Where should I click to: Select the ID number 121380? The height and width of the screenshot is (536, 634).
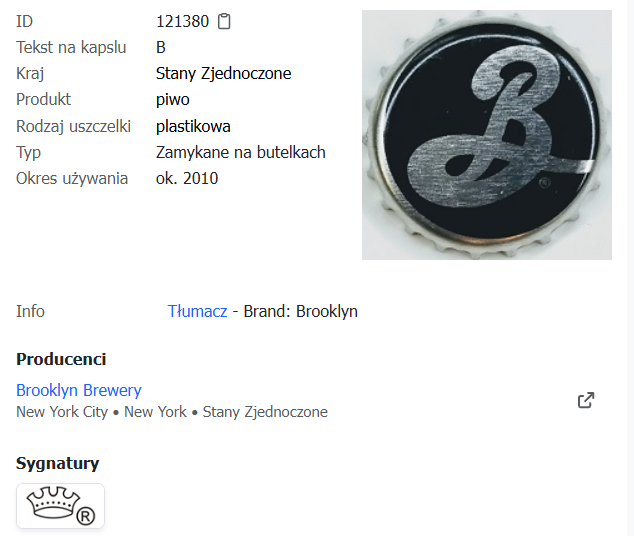[182, 21]
